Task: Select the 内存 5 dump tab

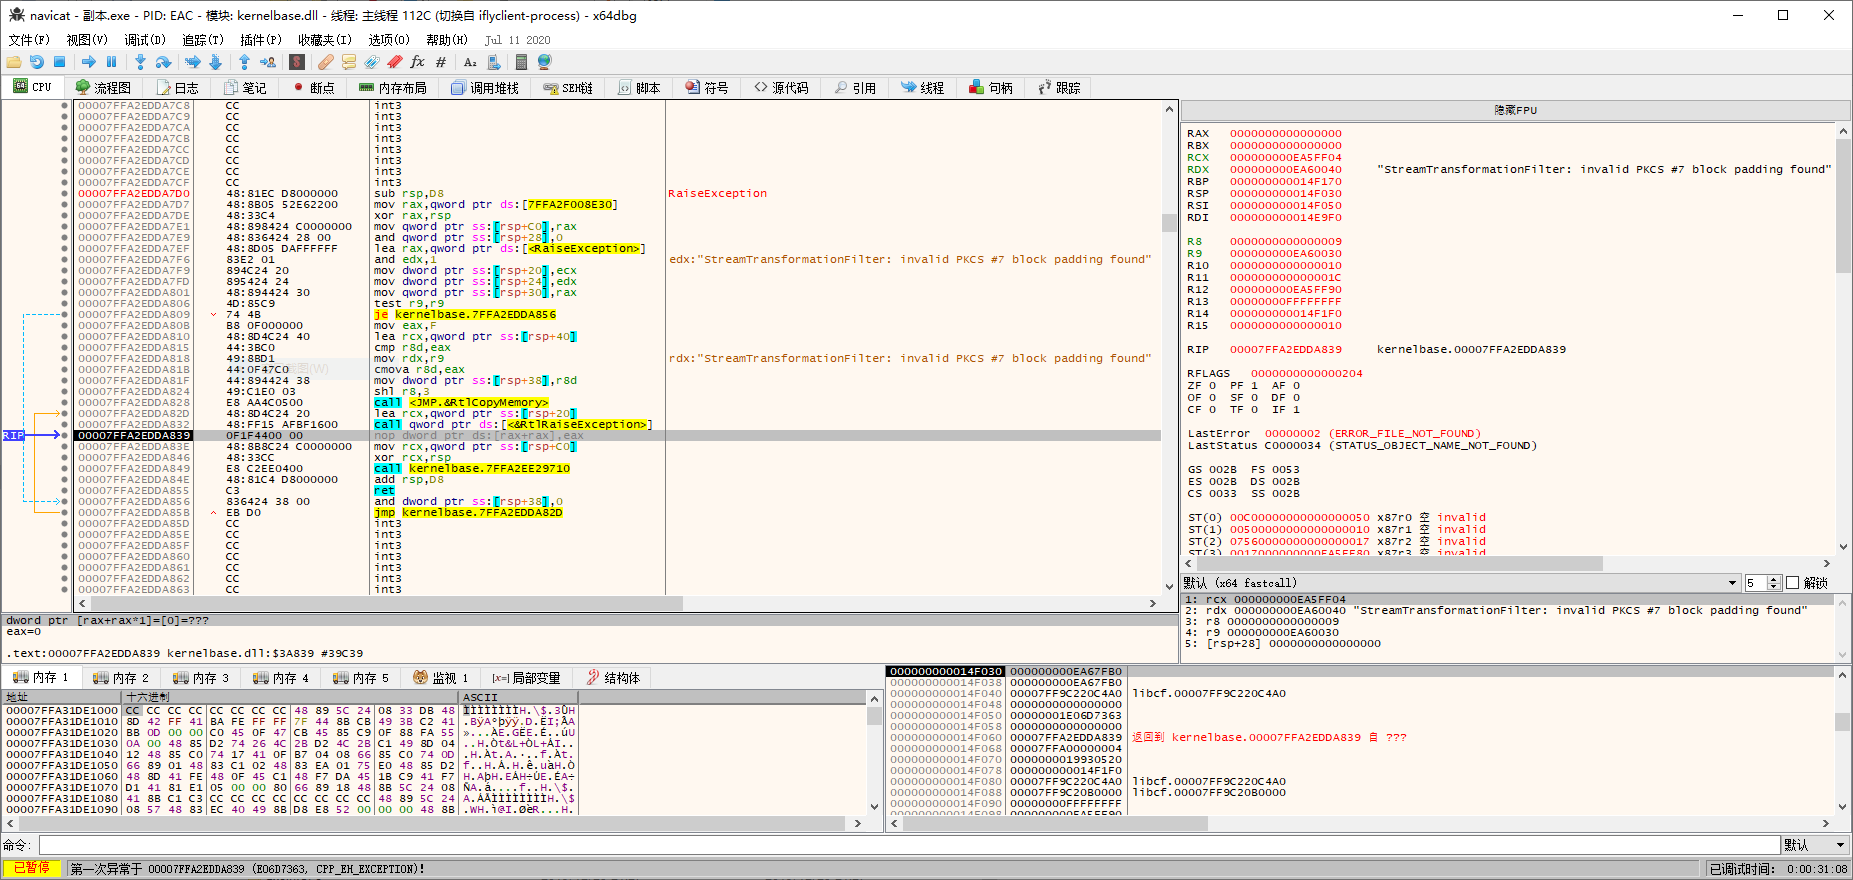Action: point(361,678)
